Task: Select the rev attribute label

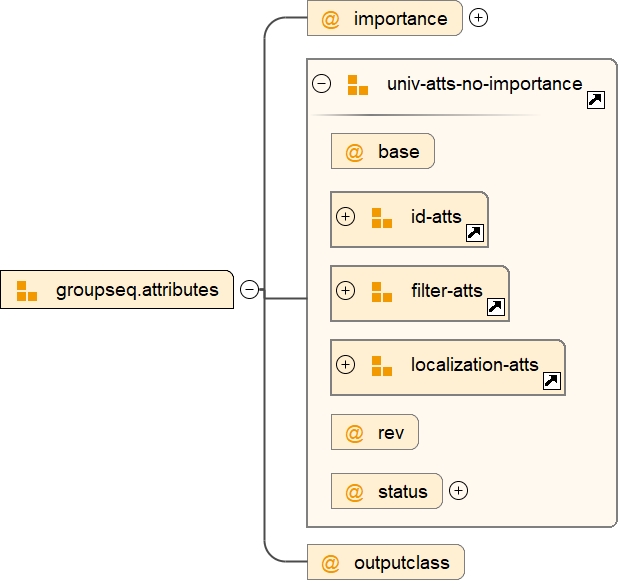Action: [x=391, y=433]
